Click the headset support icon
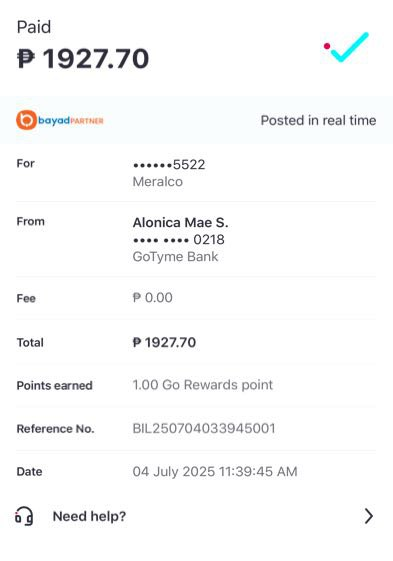 (x=24, y=516)
